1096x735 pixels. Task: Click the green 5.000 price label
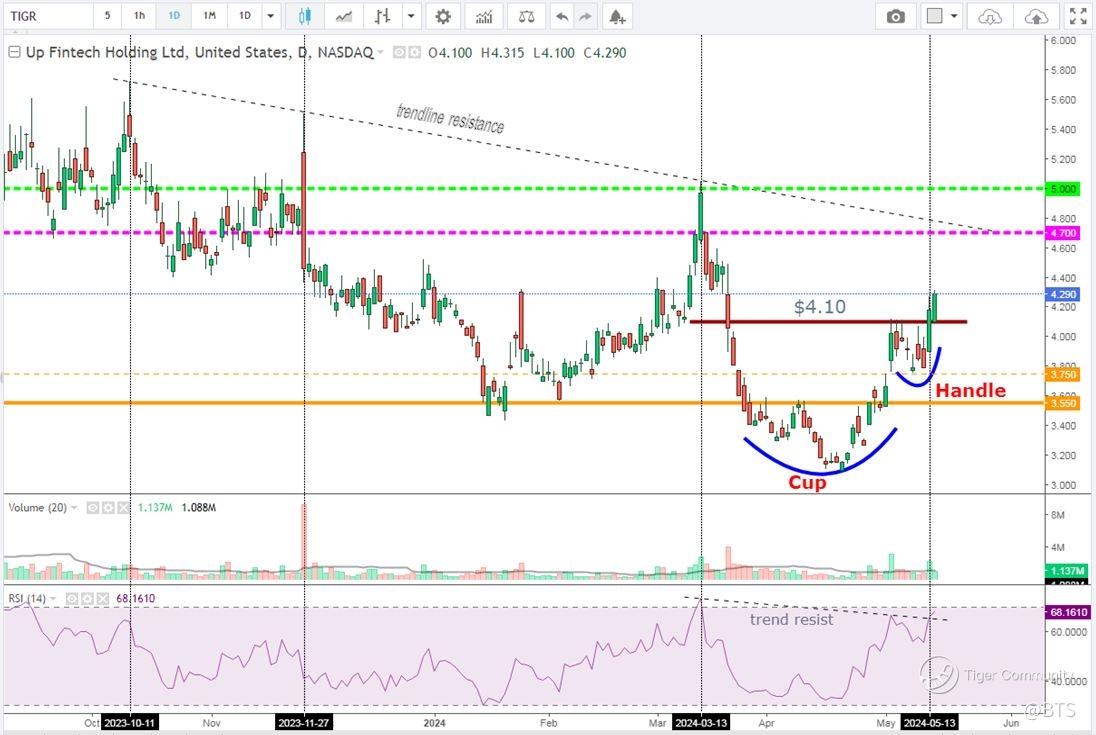(x=1062, y=189)
